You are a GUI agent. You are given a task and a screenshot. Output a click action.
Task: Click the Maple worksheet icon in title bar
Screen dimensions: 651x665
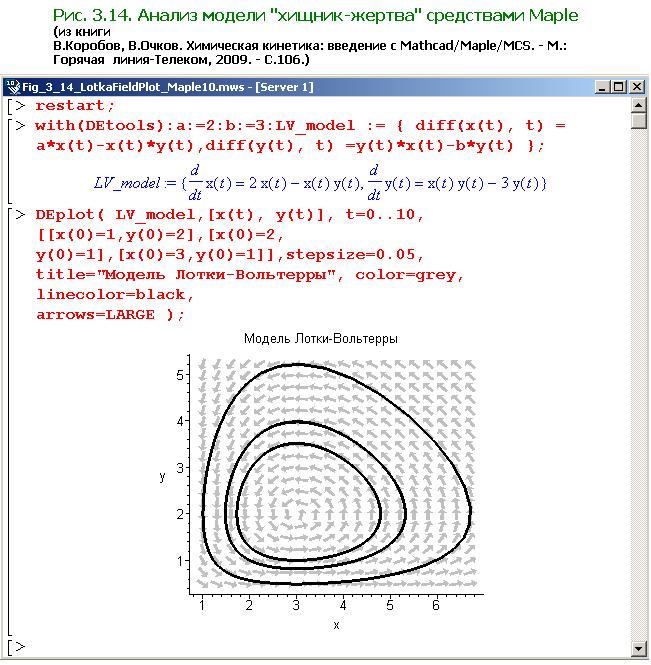(13, 87)
